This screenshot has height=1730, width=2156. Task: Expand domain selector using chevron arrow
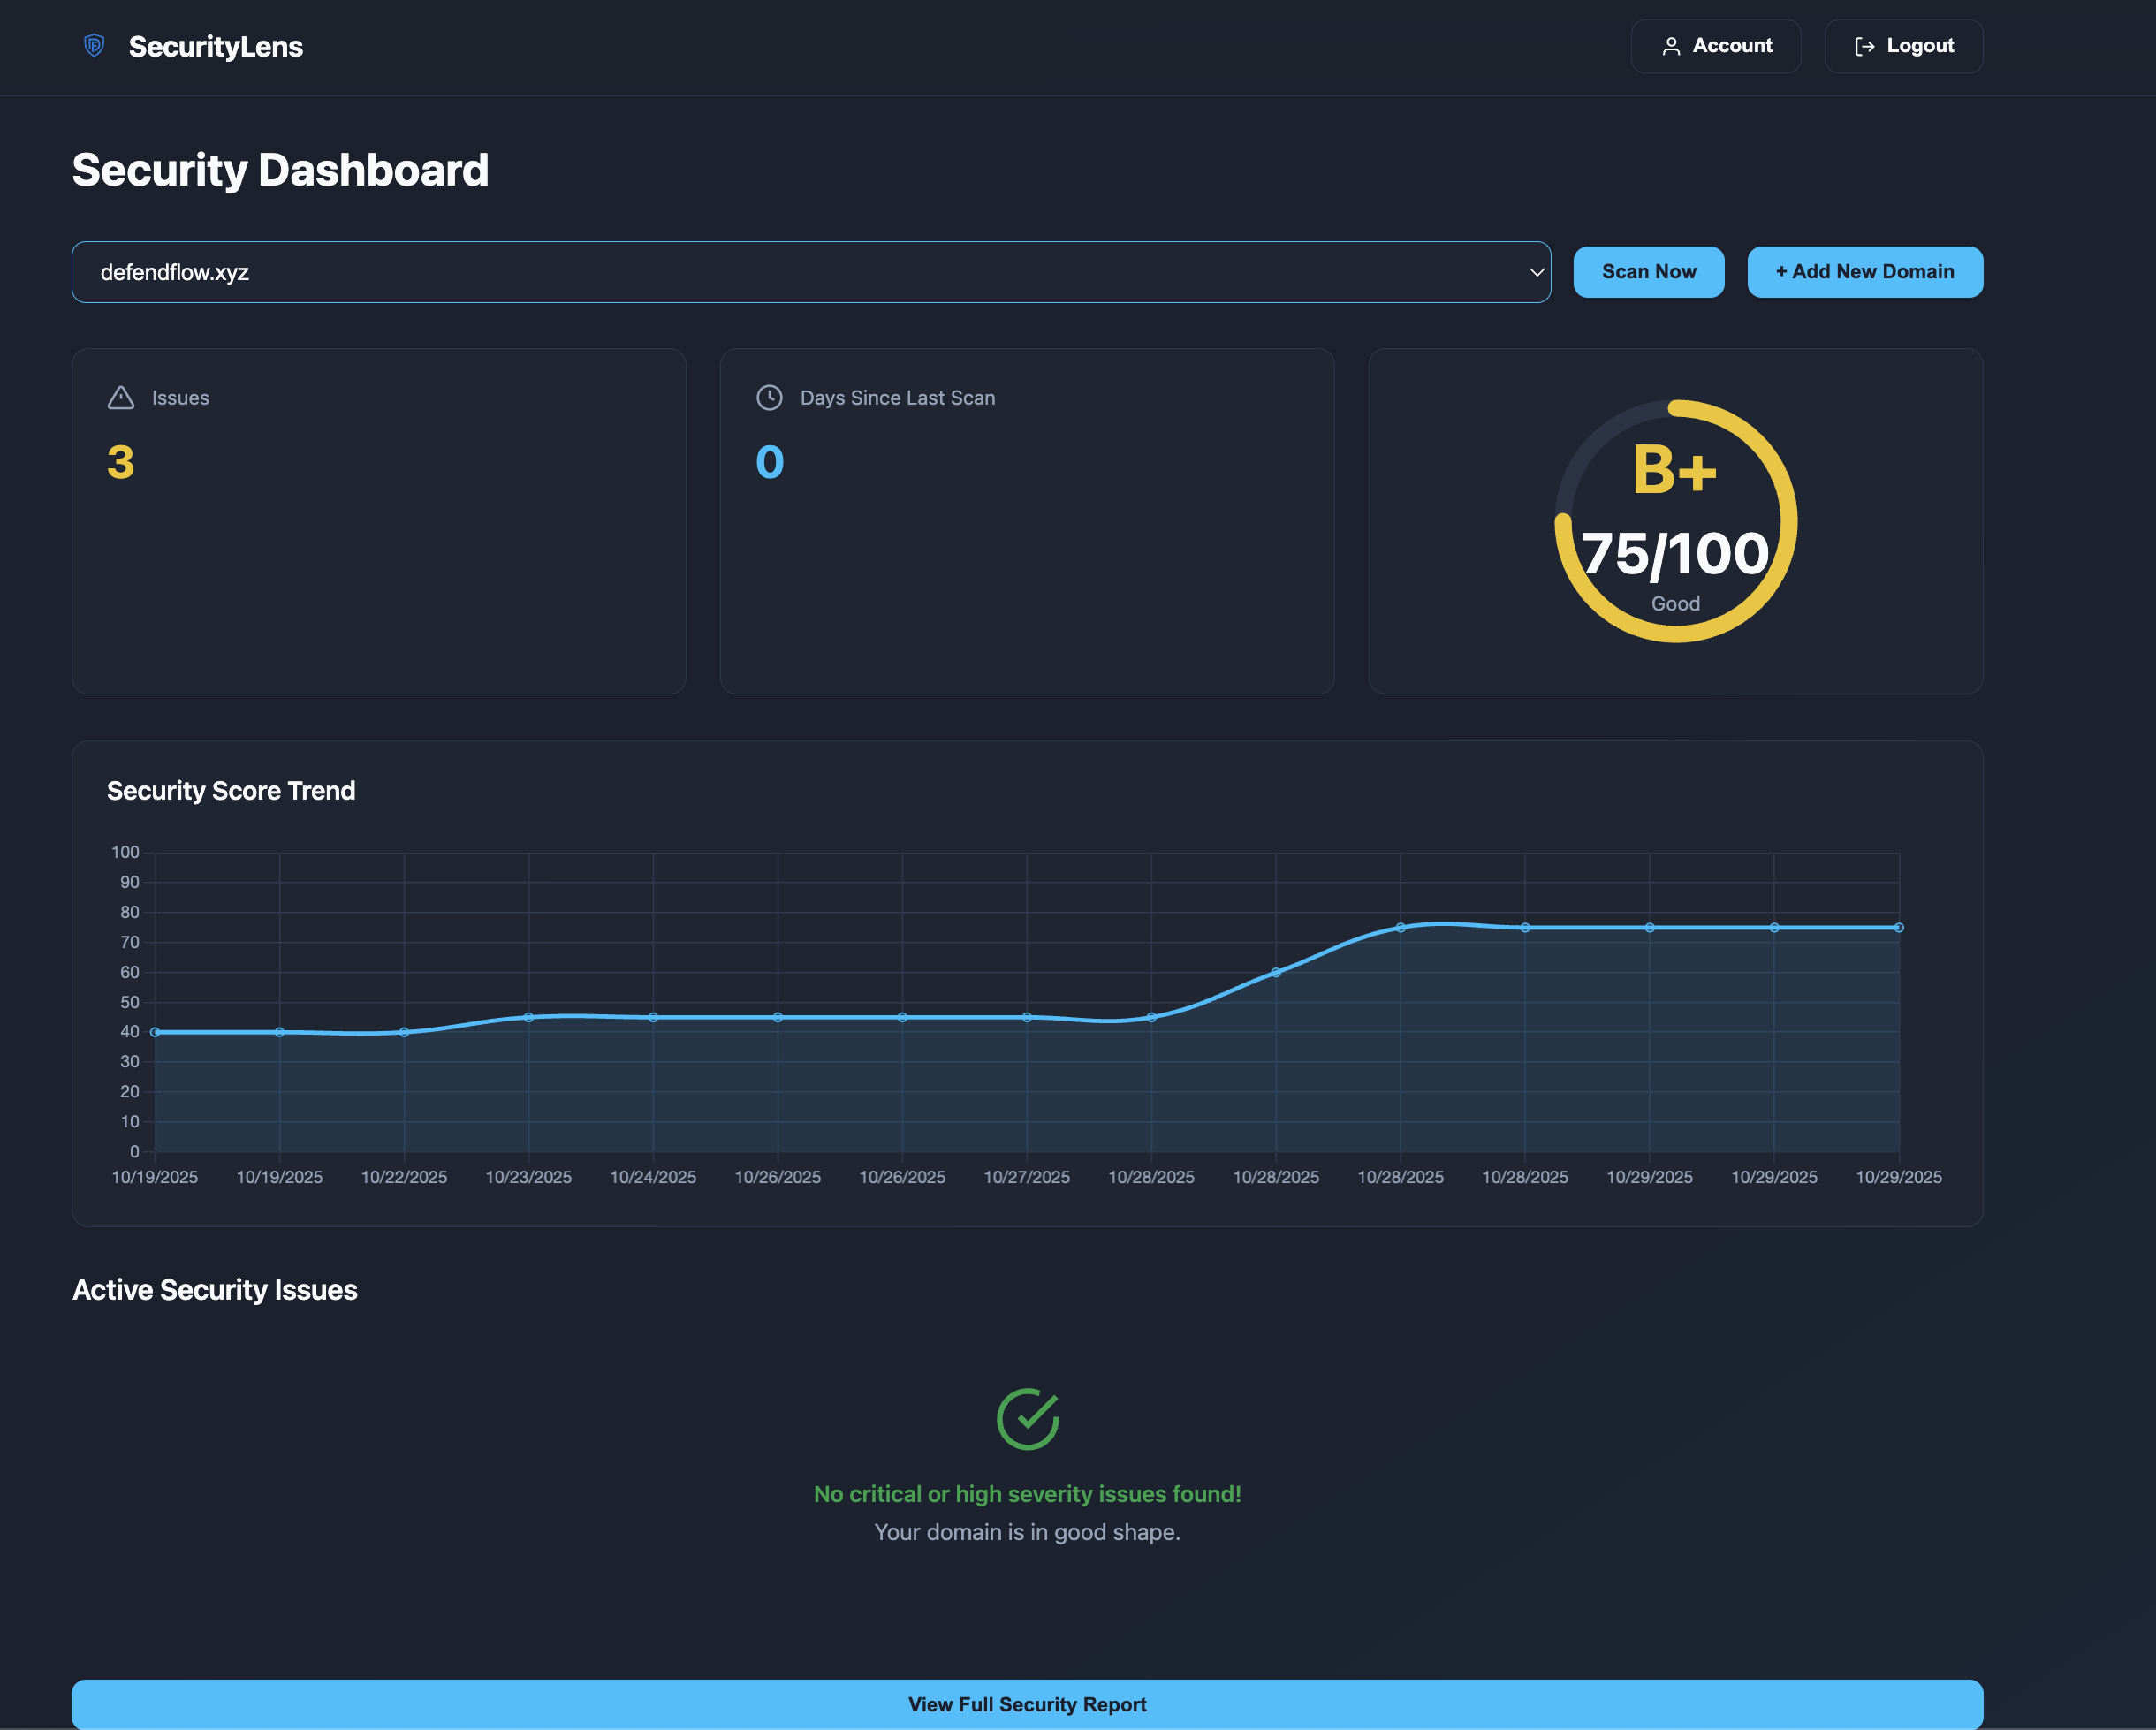[x=1536, y=272]
